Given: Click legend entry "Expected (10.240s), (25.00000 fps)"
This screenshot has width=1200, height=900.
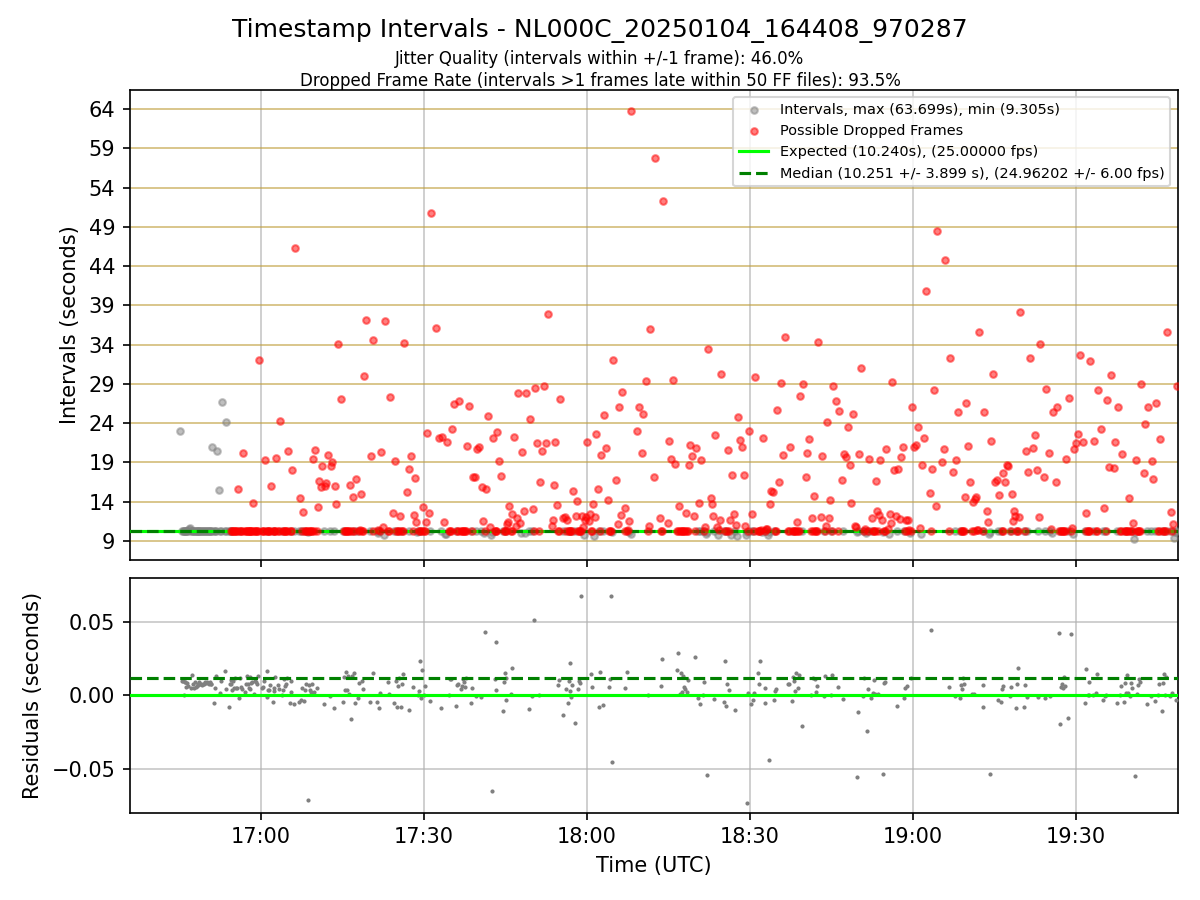Looking at the screenshot, I should coord(908,152).
